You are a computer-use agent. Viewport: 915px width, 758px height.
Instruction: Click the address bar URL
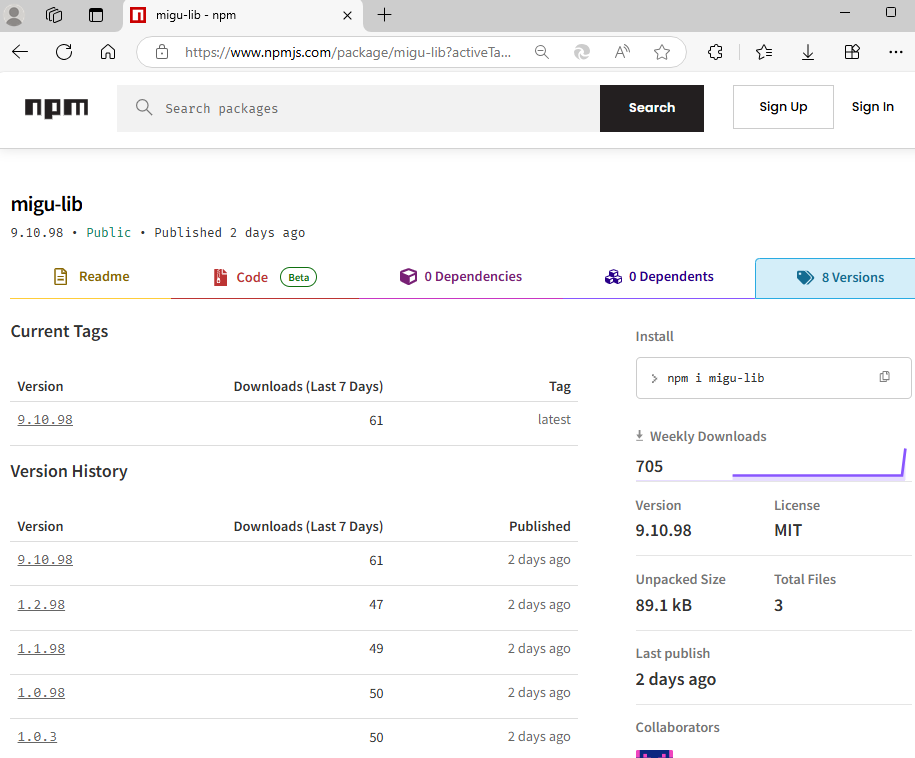(348, 53)
